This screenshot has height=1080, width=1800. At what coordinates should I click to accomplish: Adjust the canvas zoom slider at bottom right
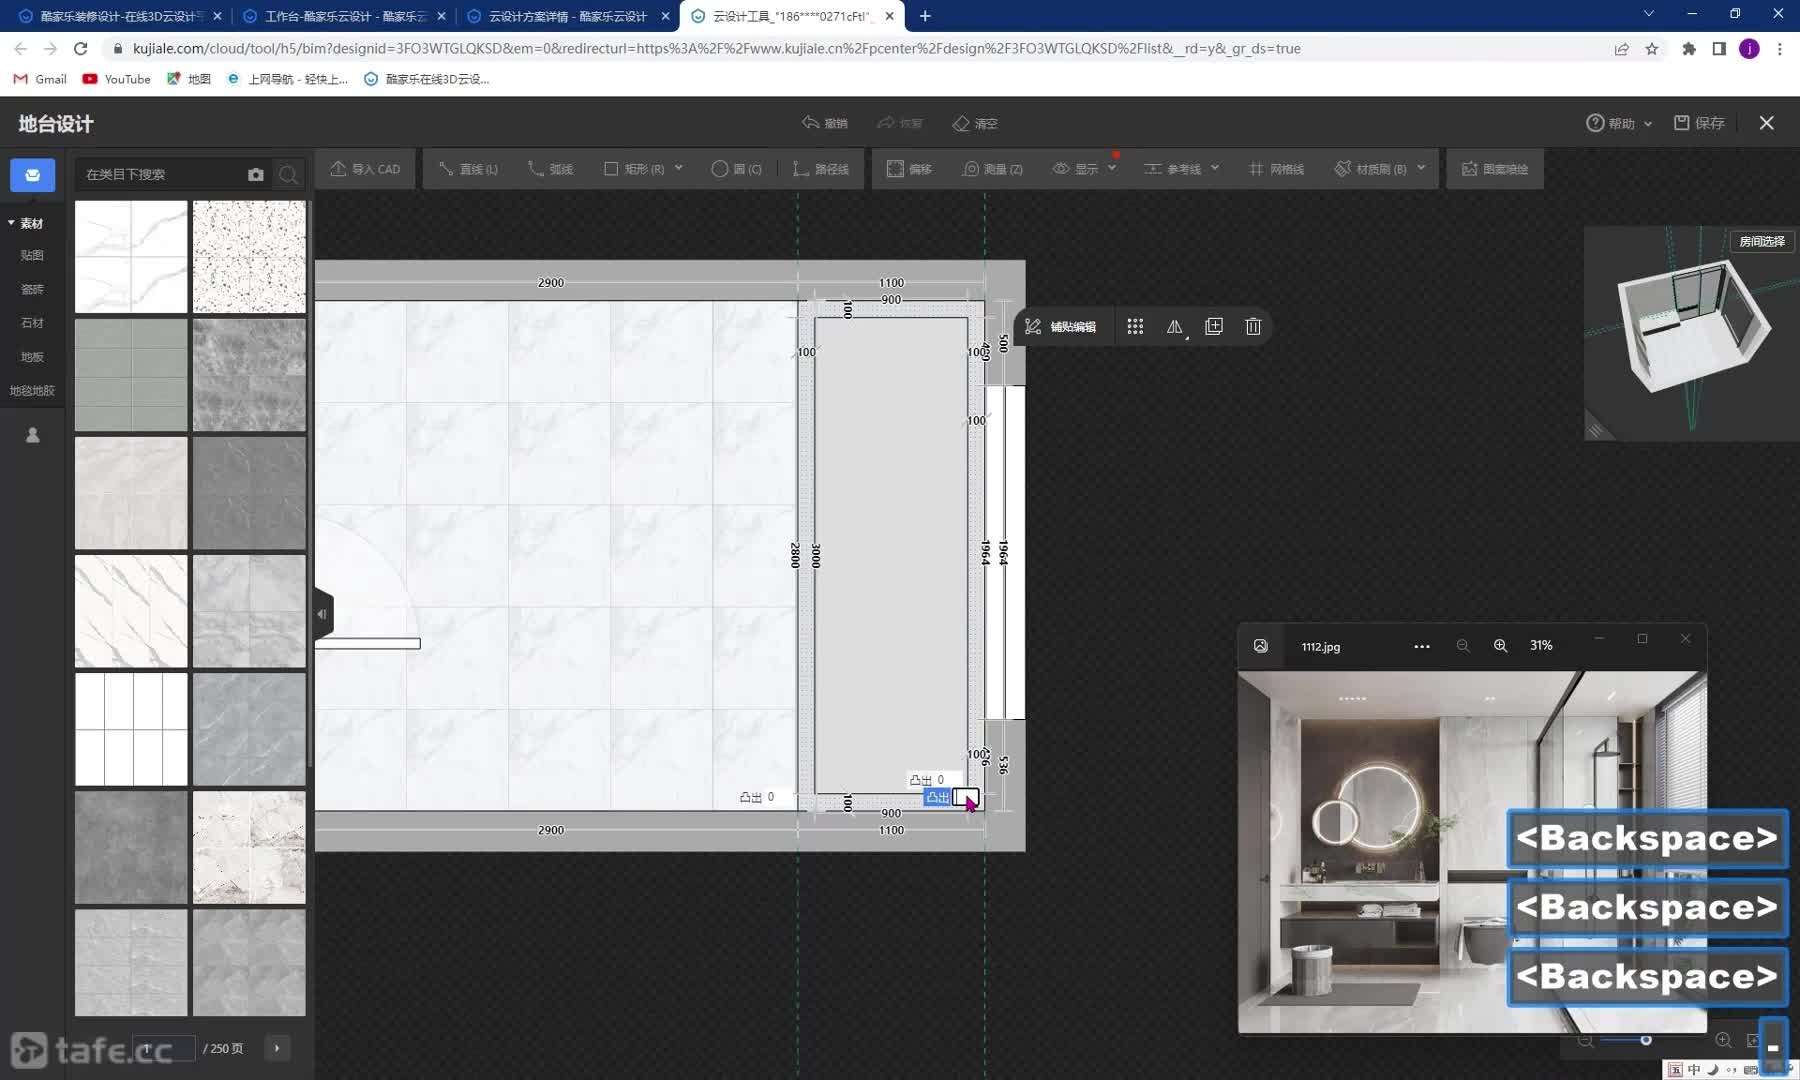click(x=1645, y=1040)
